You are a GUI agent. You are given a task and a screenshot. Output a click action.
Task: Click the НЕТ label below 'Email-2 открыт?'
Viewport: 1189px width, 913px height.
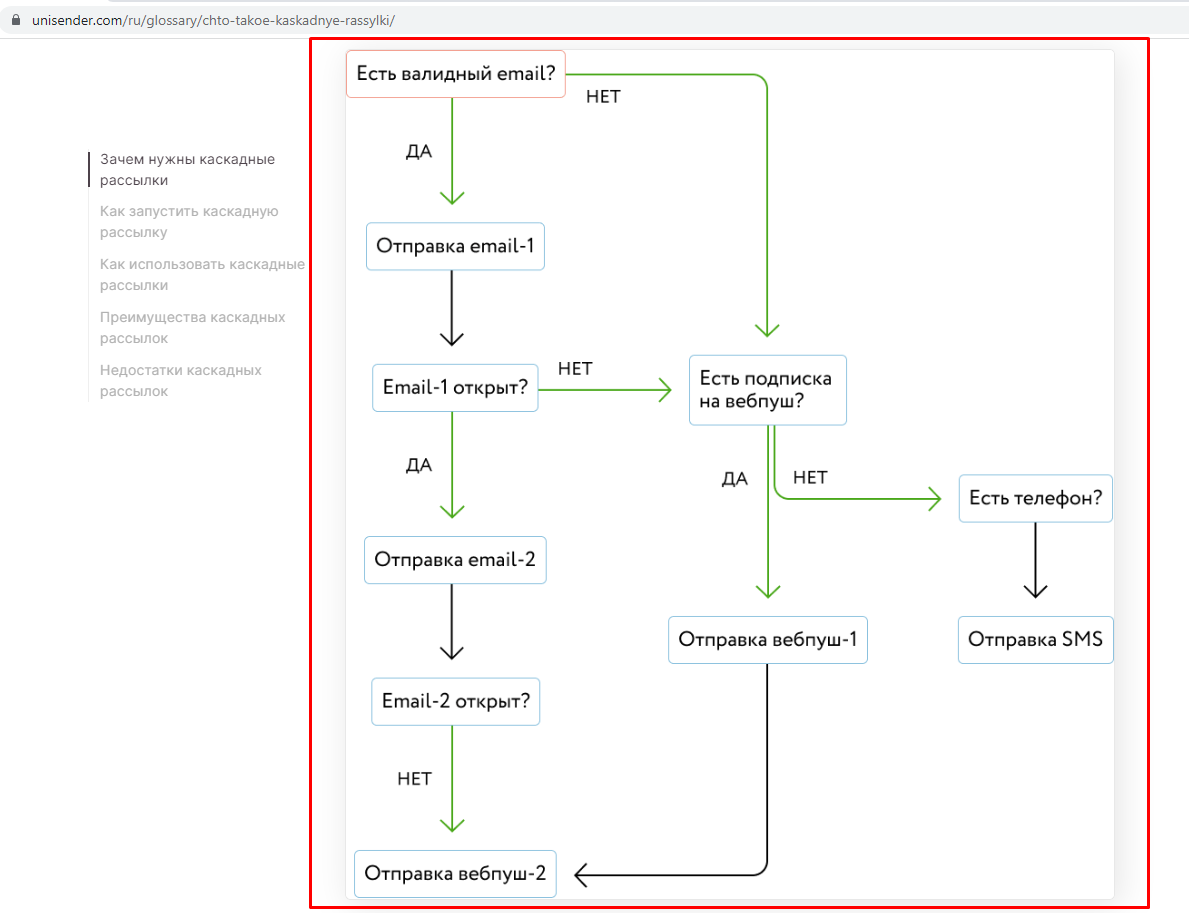(414, 780)
